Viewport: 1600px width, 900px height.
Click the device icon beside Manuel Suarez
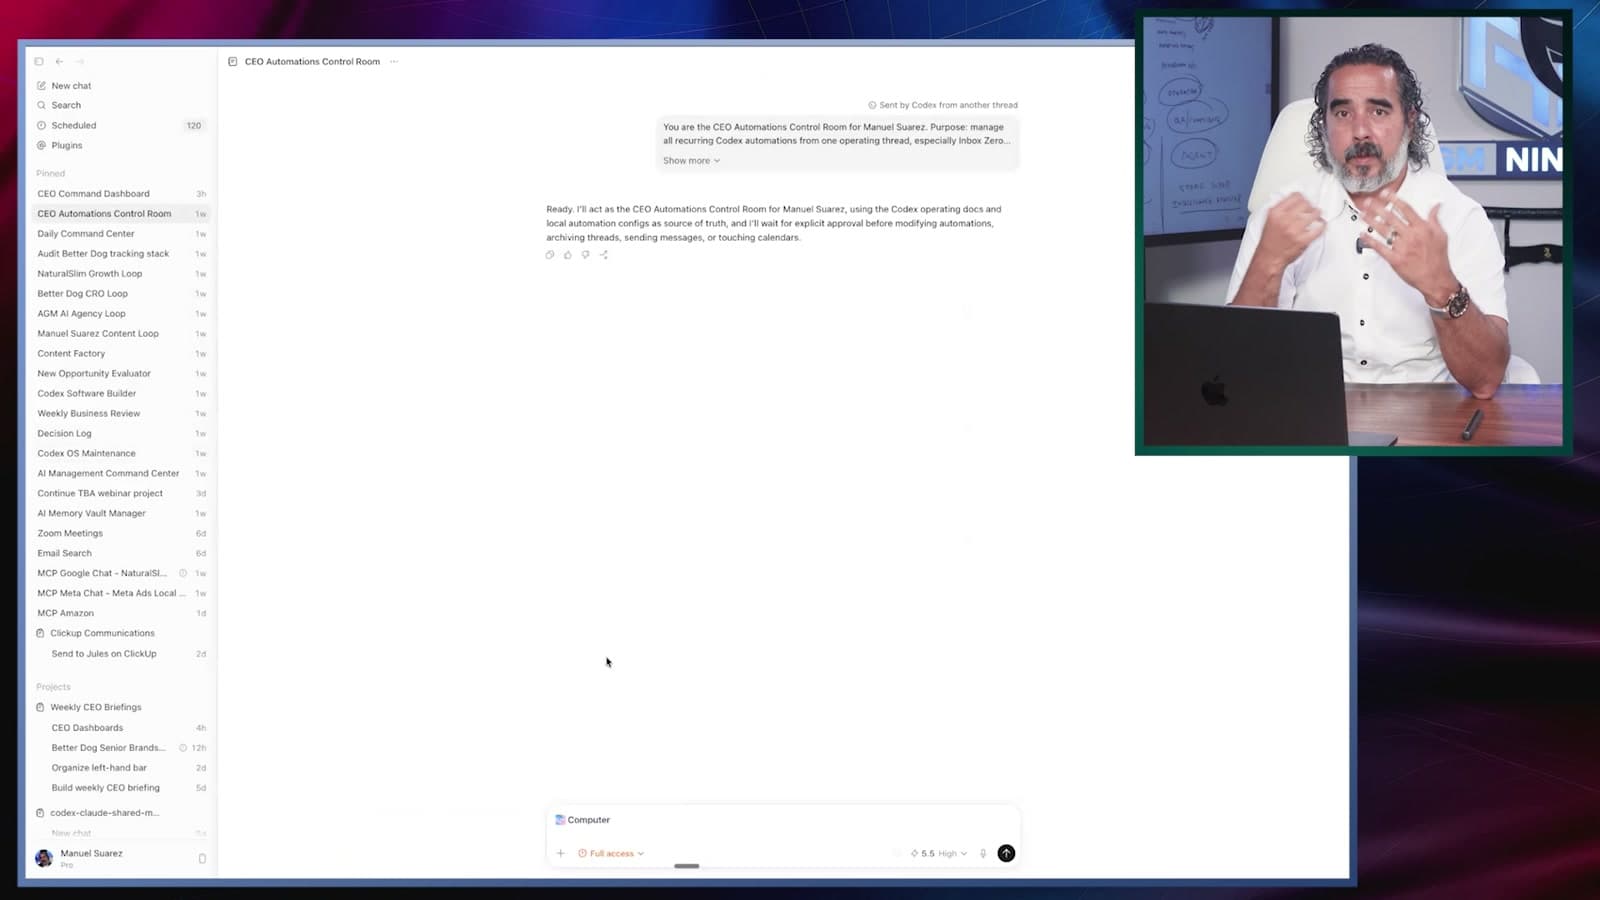click(202, 858)
